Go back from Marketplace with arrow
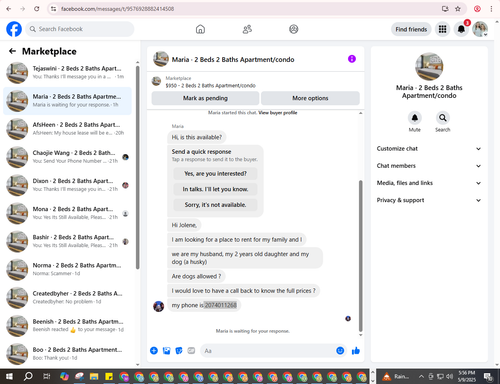 12,51
